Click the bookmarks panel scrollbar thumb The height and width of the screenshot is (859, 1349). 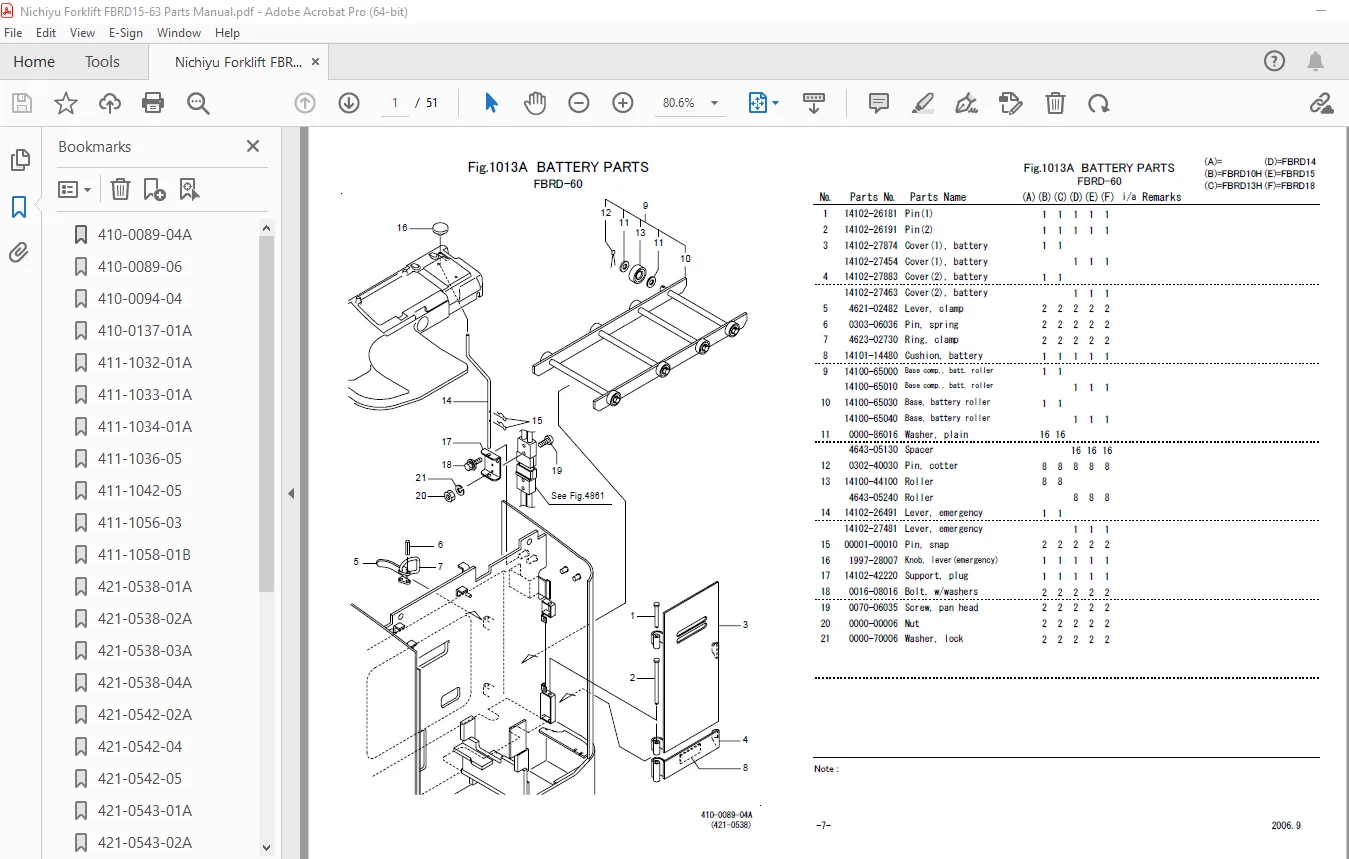[x=266, y=412]
